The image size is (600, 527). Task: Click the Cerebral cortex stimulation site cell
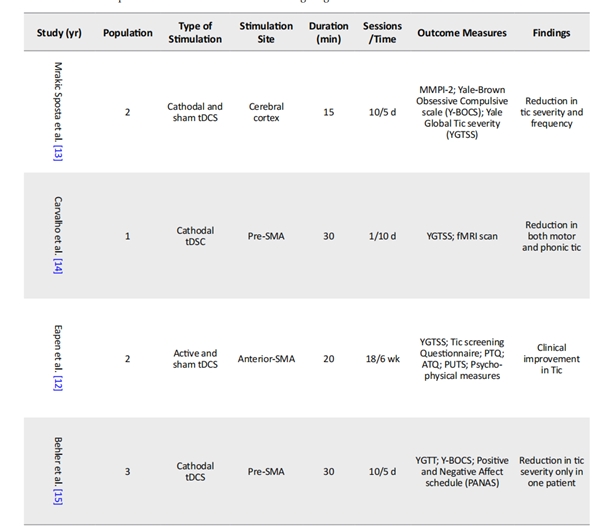click(x=266, y=112)
